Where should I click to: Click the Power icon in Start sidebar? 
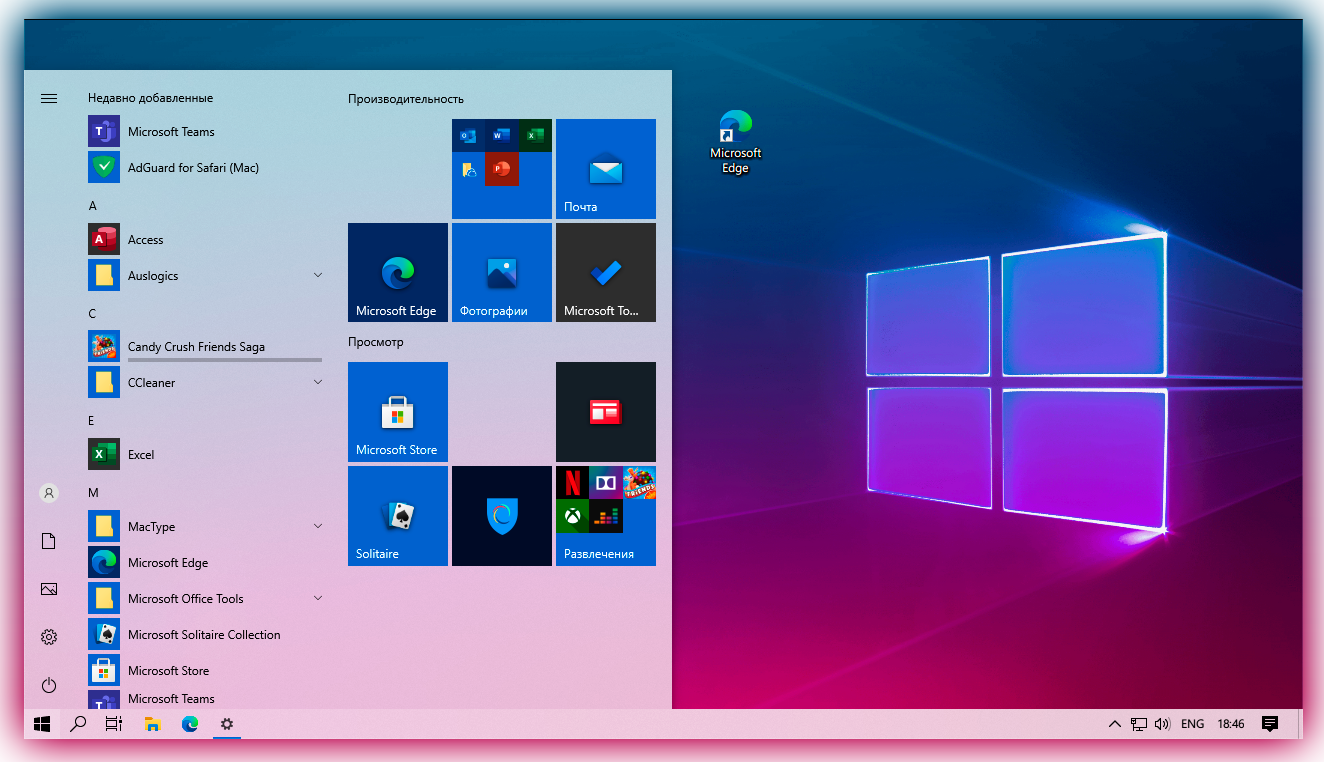[48, 685]
